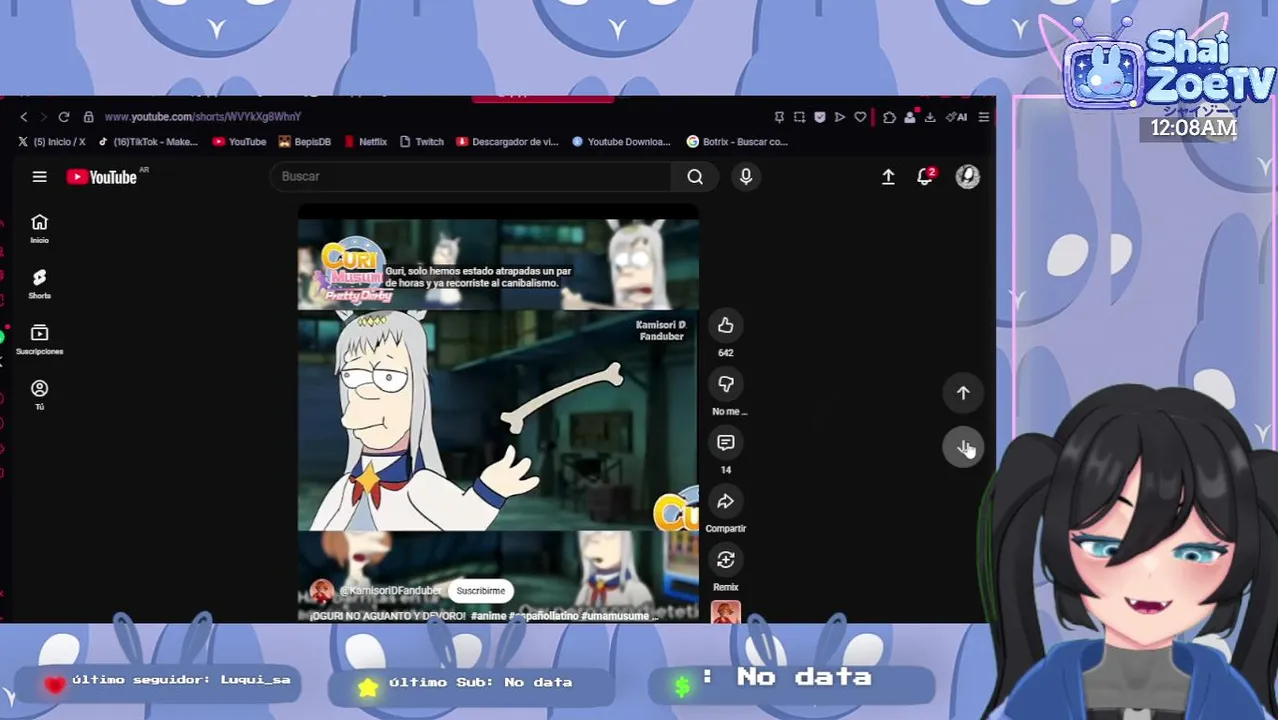Open the Botrix bookmark
Image resolution: width=1278 pixels, height=720 pixels.
pyautogui.click(x=737, y=142)
